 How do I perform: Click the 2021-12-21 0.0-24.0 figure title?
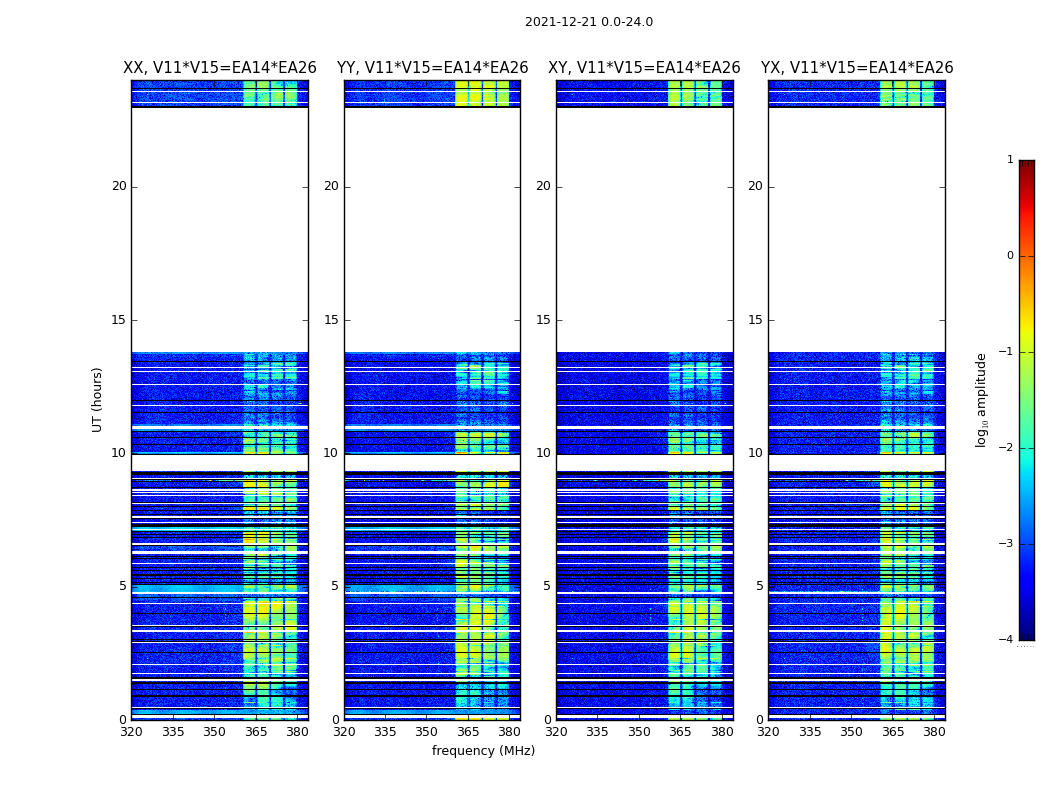pyautogui.click(x=589, y=22)
